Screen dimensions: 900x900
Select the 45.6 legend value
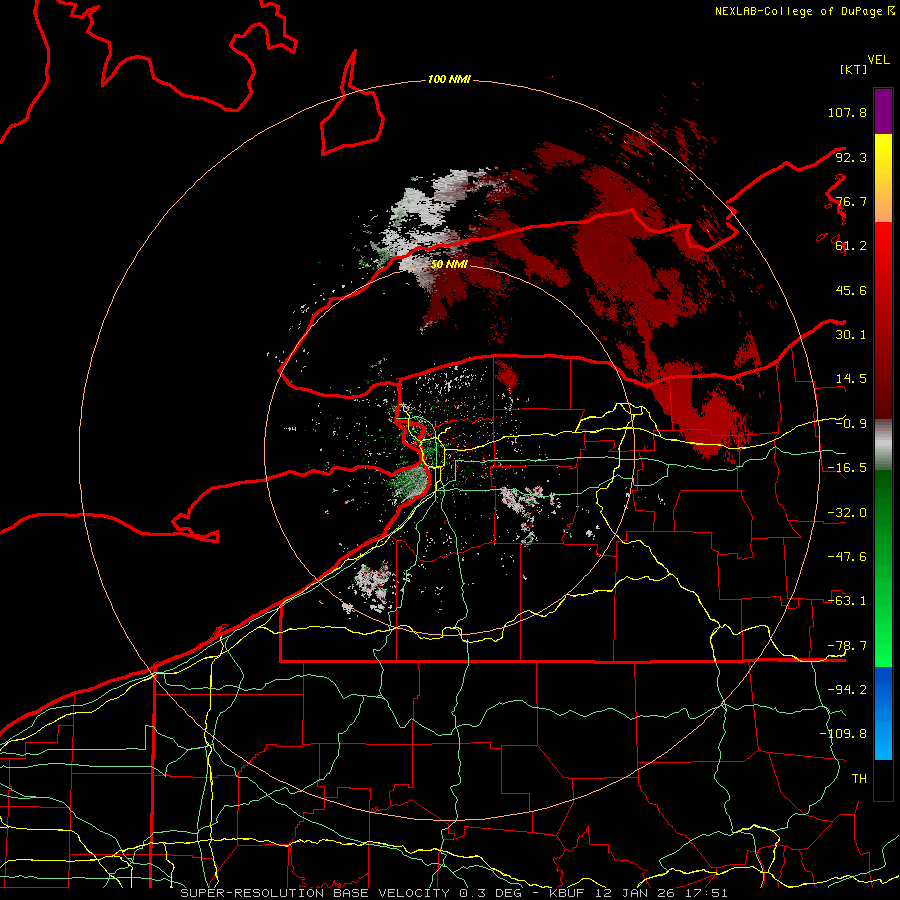click(851, 290)
